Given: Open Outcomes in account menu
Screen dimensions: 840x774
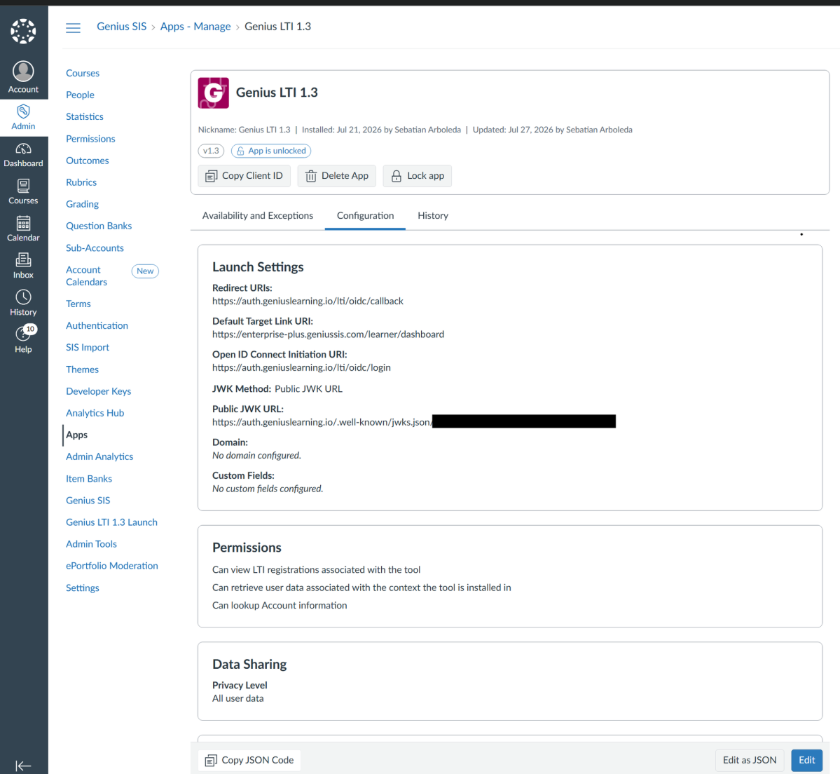Looking at the screenshot, I should (87, 161).
